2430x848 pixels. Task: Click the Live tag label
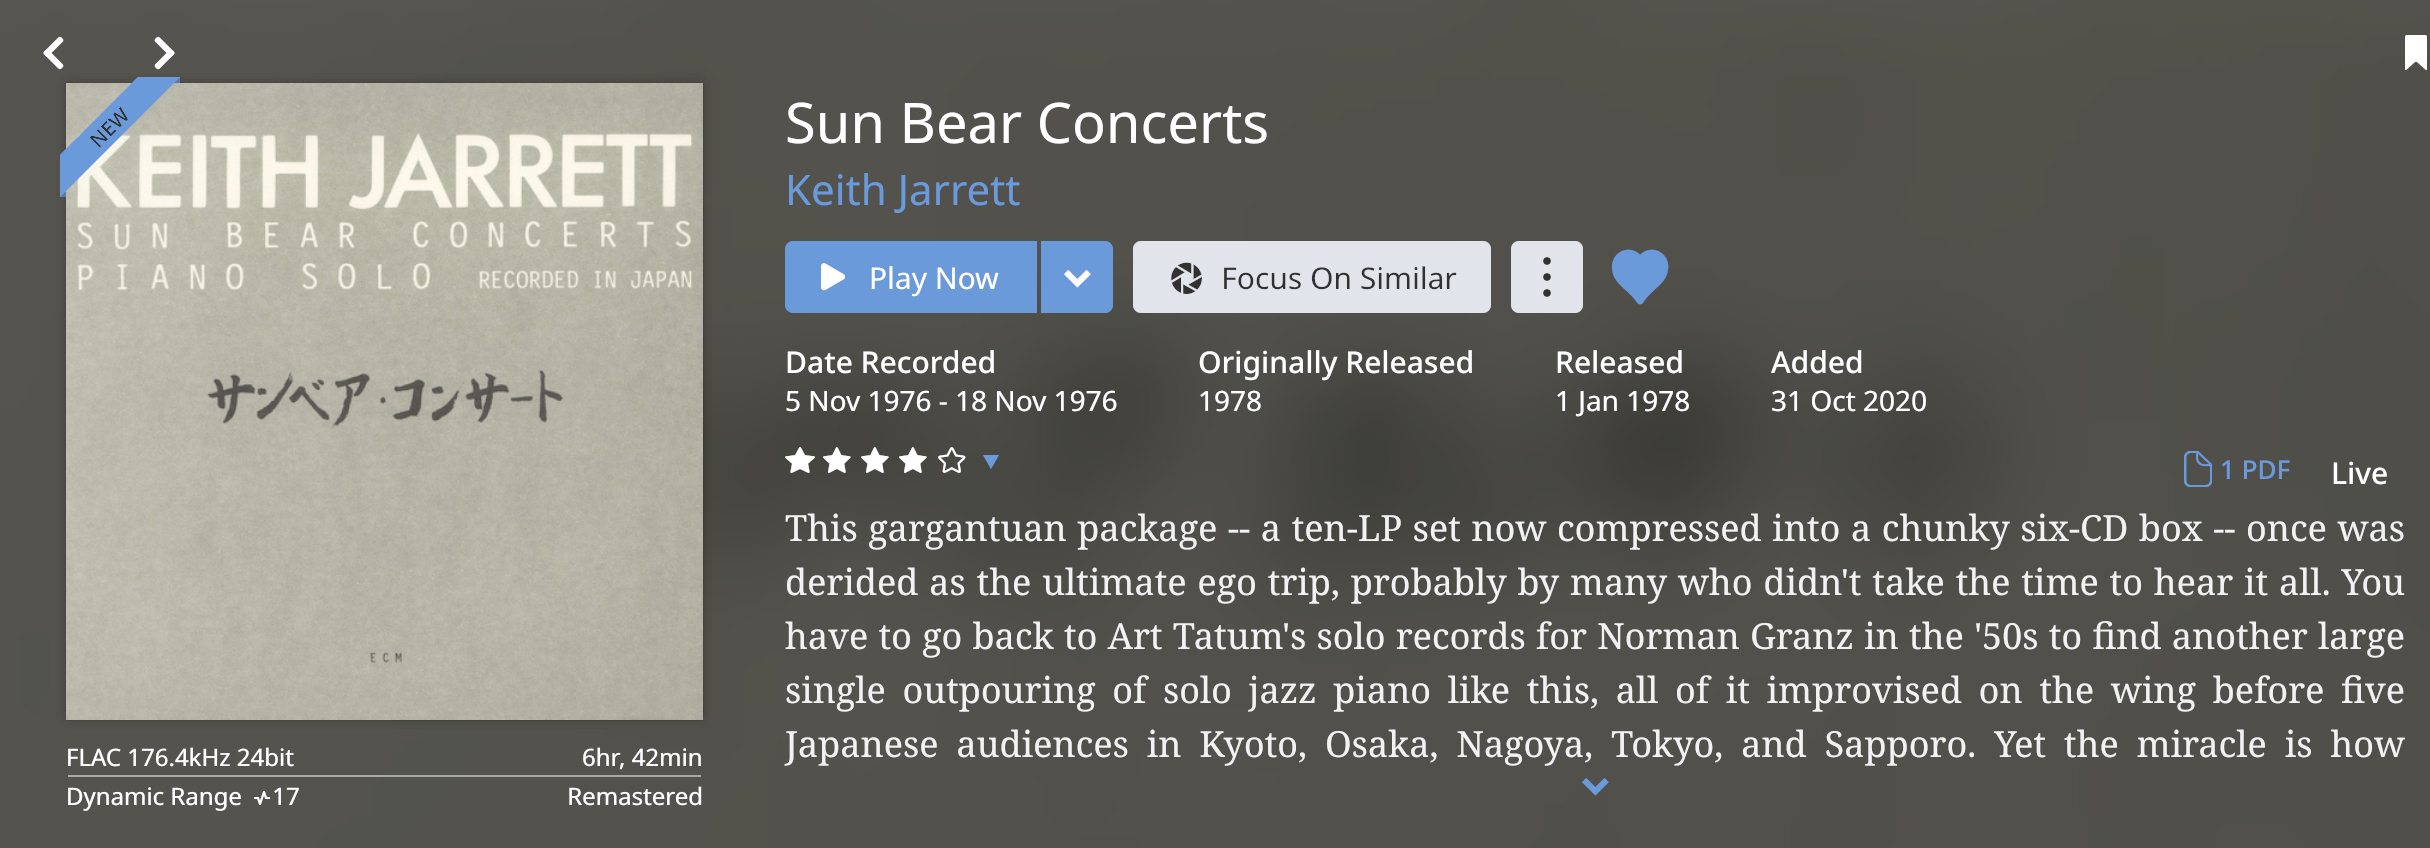pos(2359,473)
